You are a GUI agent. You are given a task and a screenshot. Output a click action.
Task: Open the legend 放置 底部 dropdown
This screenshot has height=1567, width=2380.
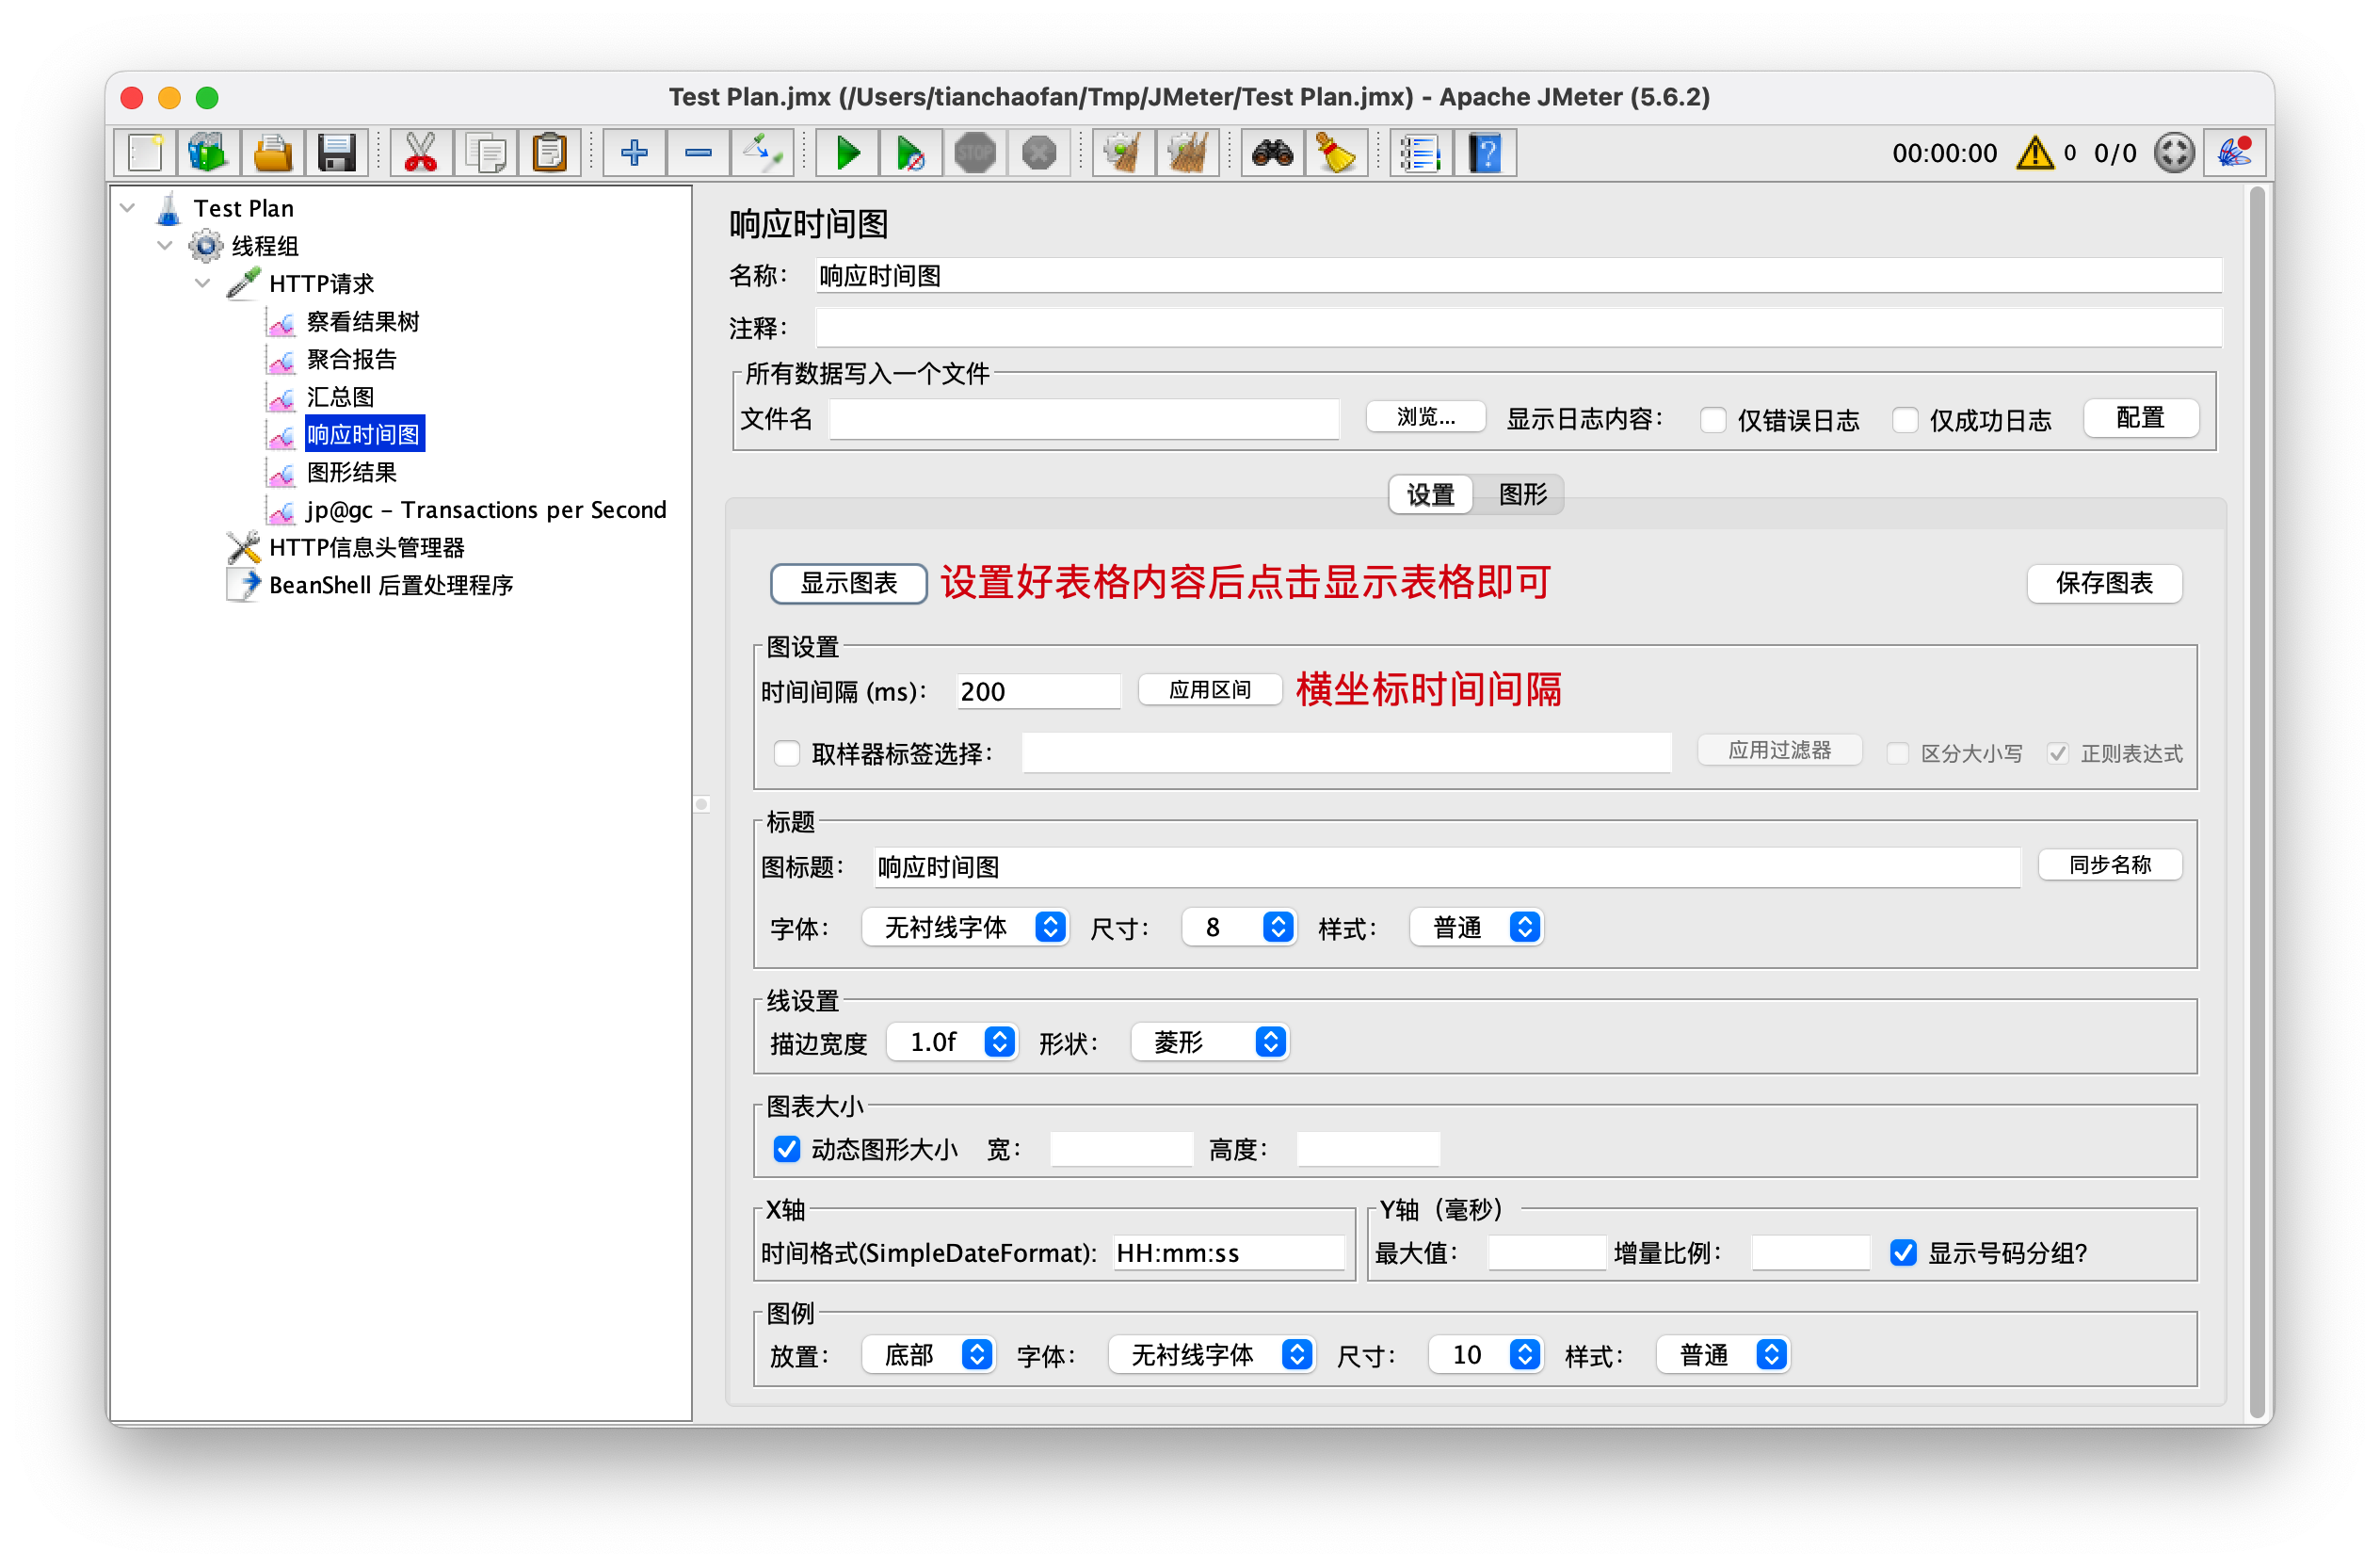click(x=928, y=1354)
